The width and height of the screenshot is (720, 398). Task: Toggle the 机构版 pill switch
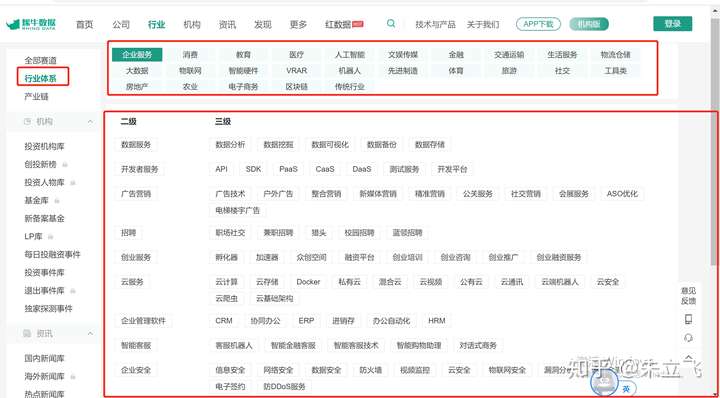click(x=589, y=24)
